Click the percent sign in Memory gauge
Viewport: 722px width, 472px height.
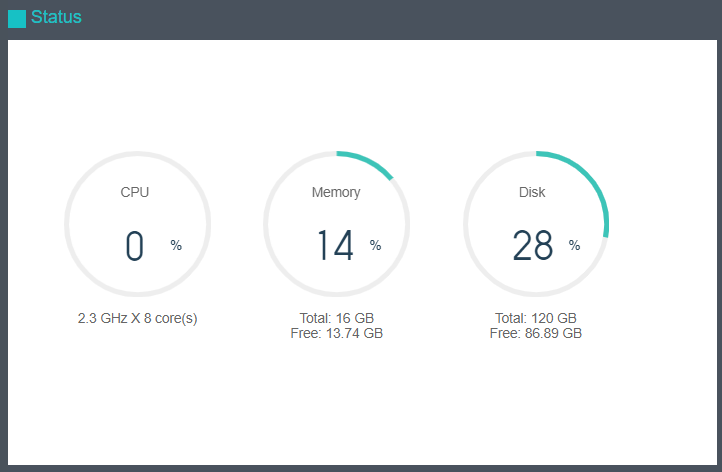pos(375,245)
